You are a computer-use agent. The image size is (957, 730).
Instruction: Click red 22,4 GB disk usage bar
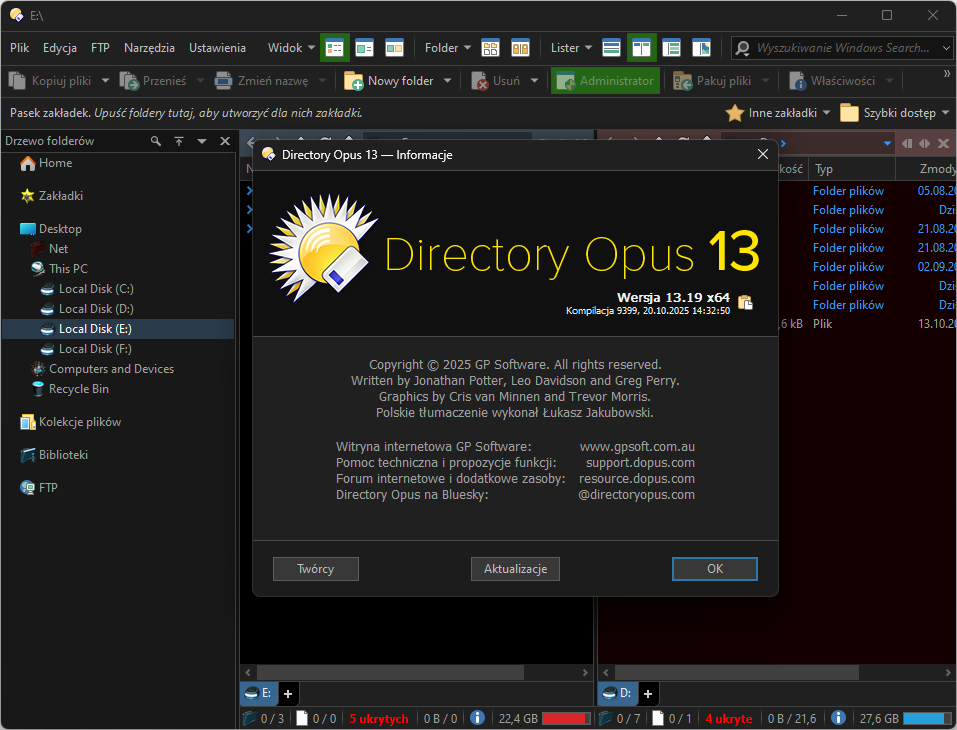click(x=566, y=718)
